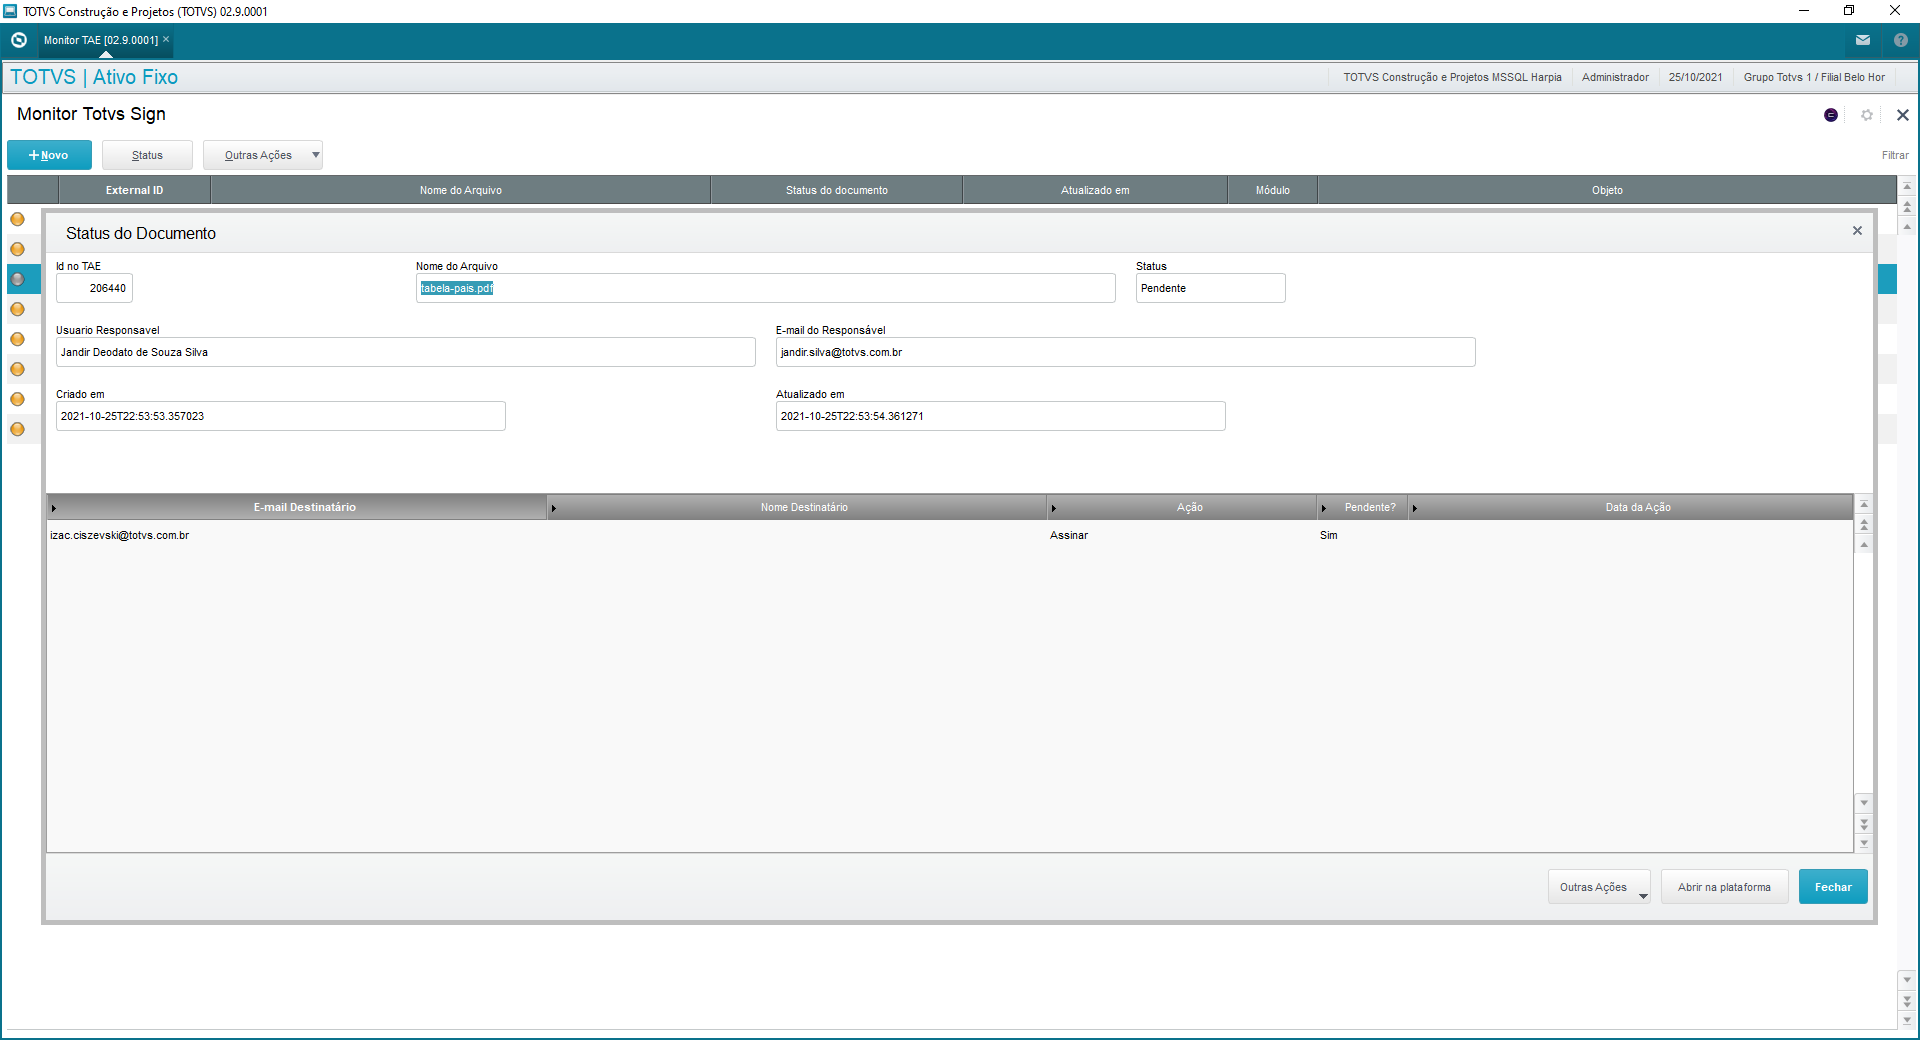Page down in the recipients grid scrollbar

(x=1864, y=824)
